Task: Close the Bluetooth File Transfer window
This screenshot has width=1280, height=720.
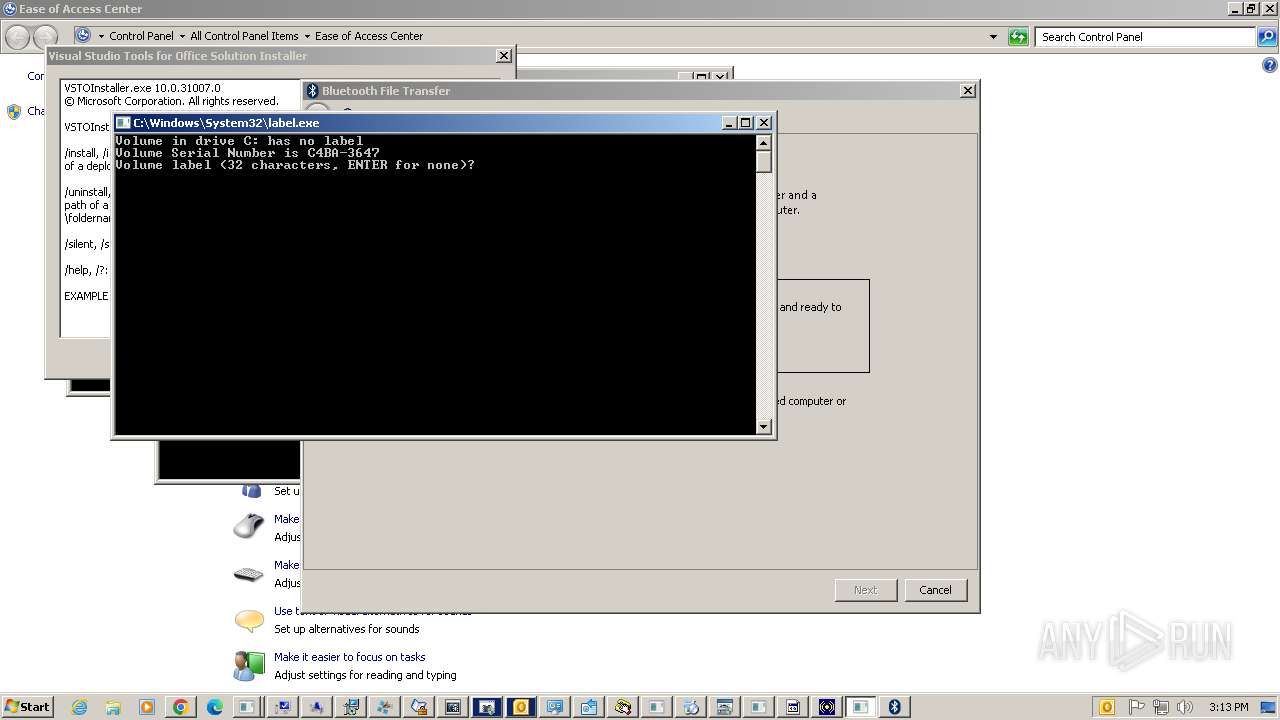Action: click(967, 90)
